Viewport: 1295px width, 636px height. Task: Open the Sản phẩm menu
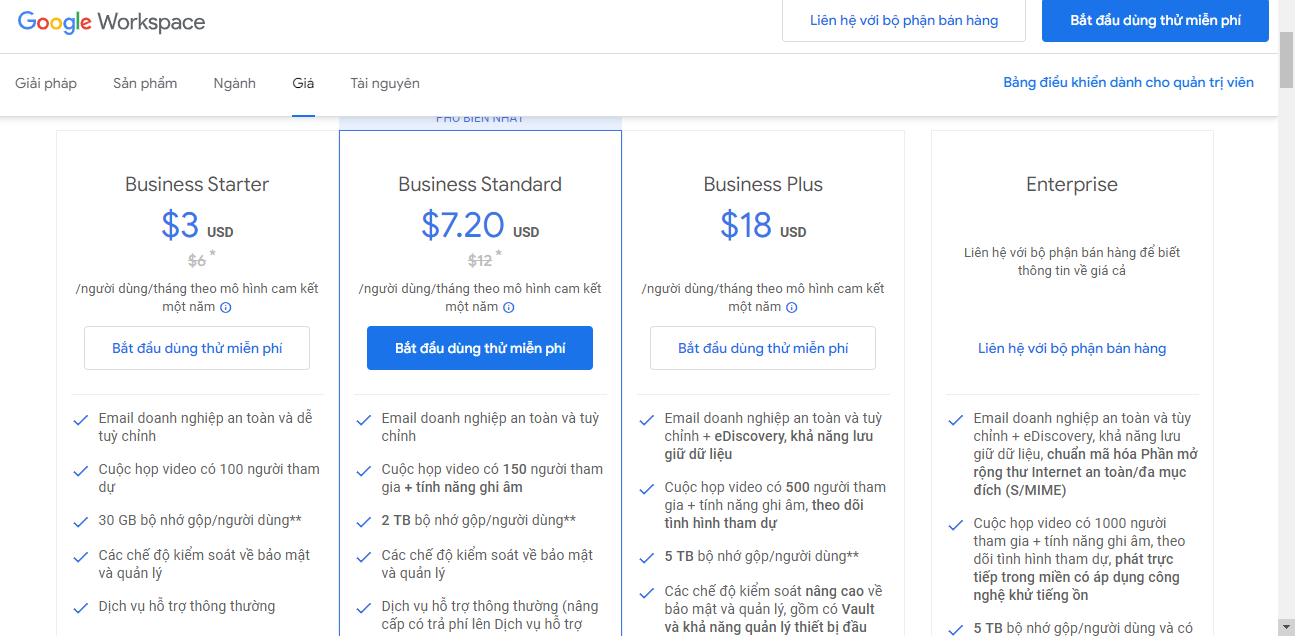(145, 83)
